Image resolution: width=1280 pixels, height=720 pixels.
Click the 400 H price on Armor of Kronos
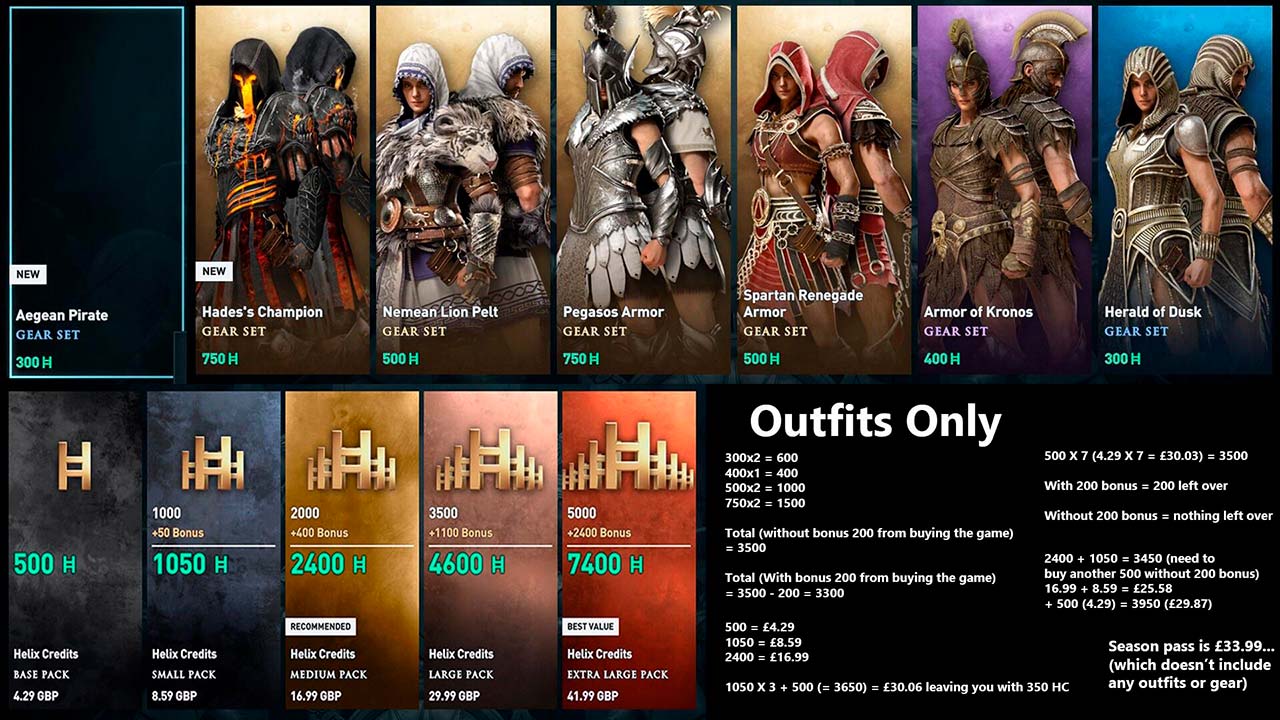(x=942, y=359)
